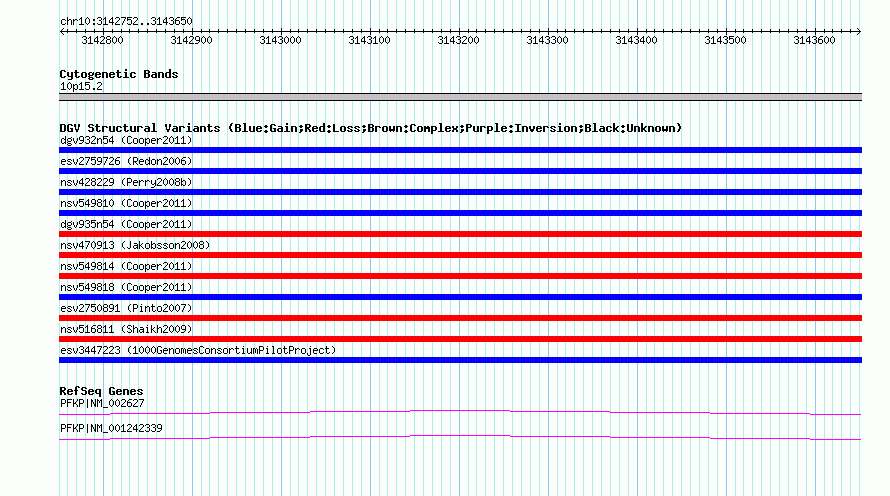The width and height of the screenshot is (890, 496).
Task: Select variant label nsv549814 (Cooper2011)
Action: (x=126, y=266)
